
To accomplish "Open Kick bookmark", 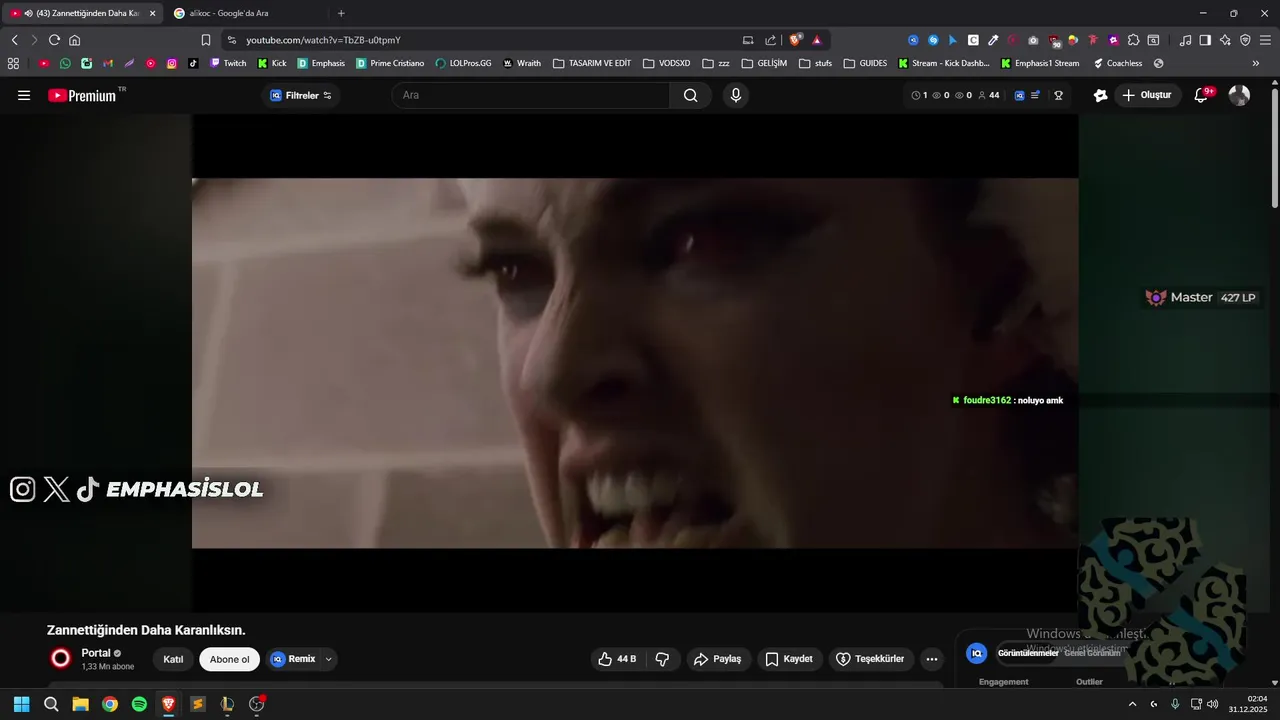I will 272,63.
